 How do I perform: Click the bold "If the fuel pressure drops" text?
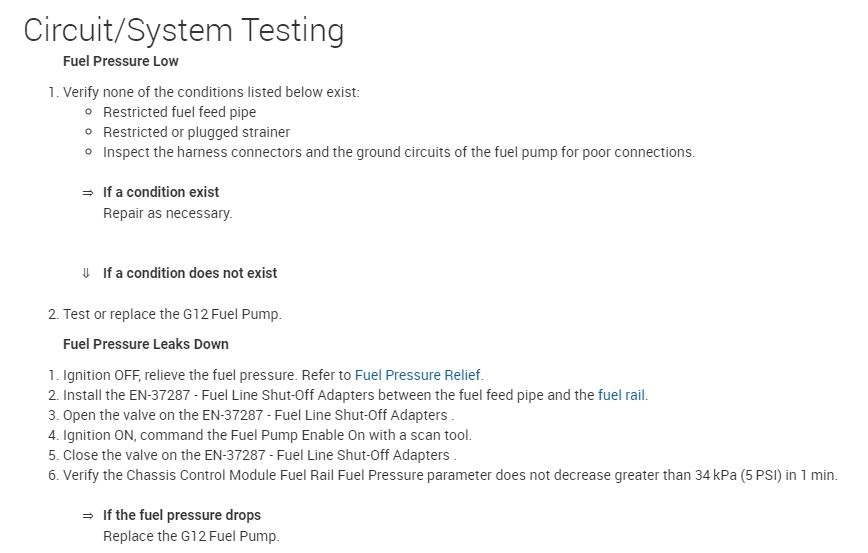click(182, 515)
